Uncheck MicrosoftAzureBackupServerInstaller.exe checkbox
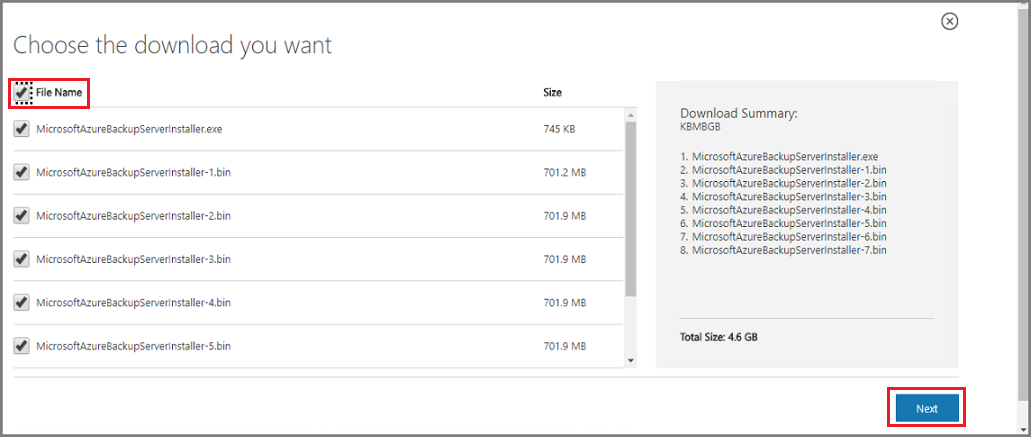This screenshot has height=437, width=1031. [x=22, y=129]
